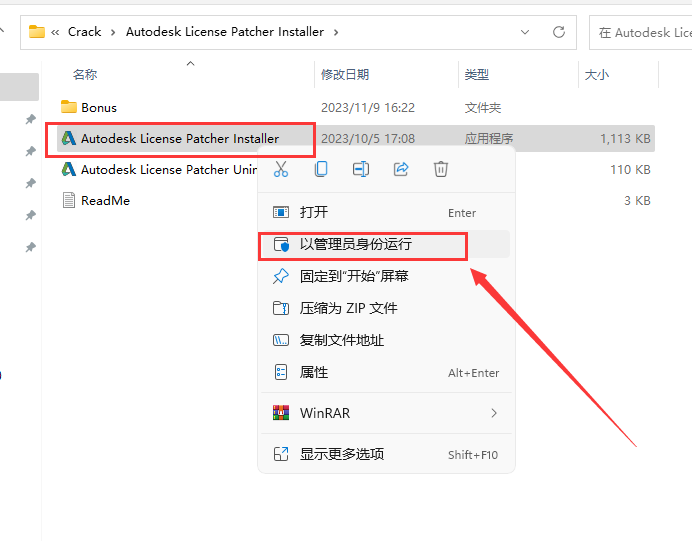Sort by the 名称 column header
This screenshot has width=692, height=541.
pyautogui.click(x=85, y=75)
